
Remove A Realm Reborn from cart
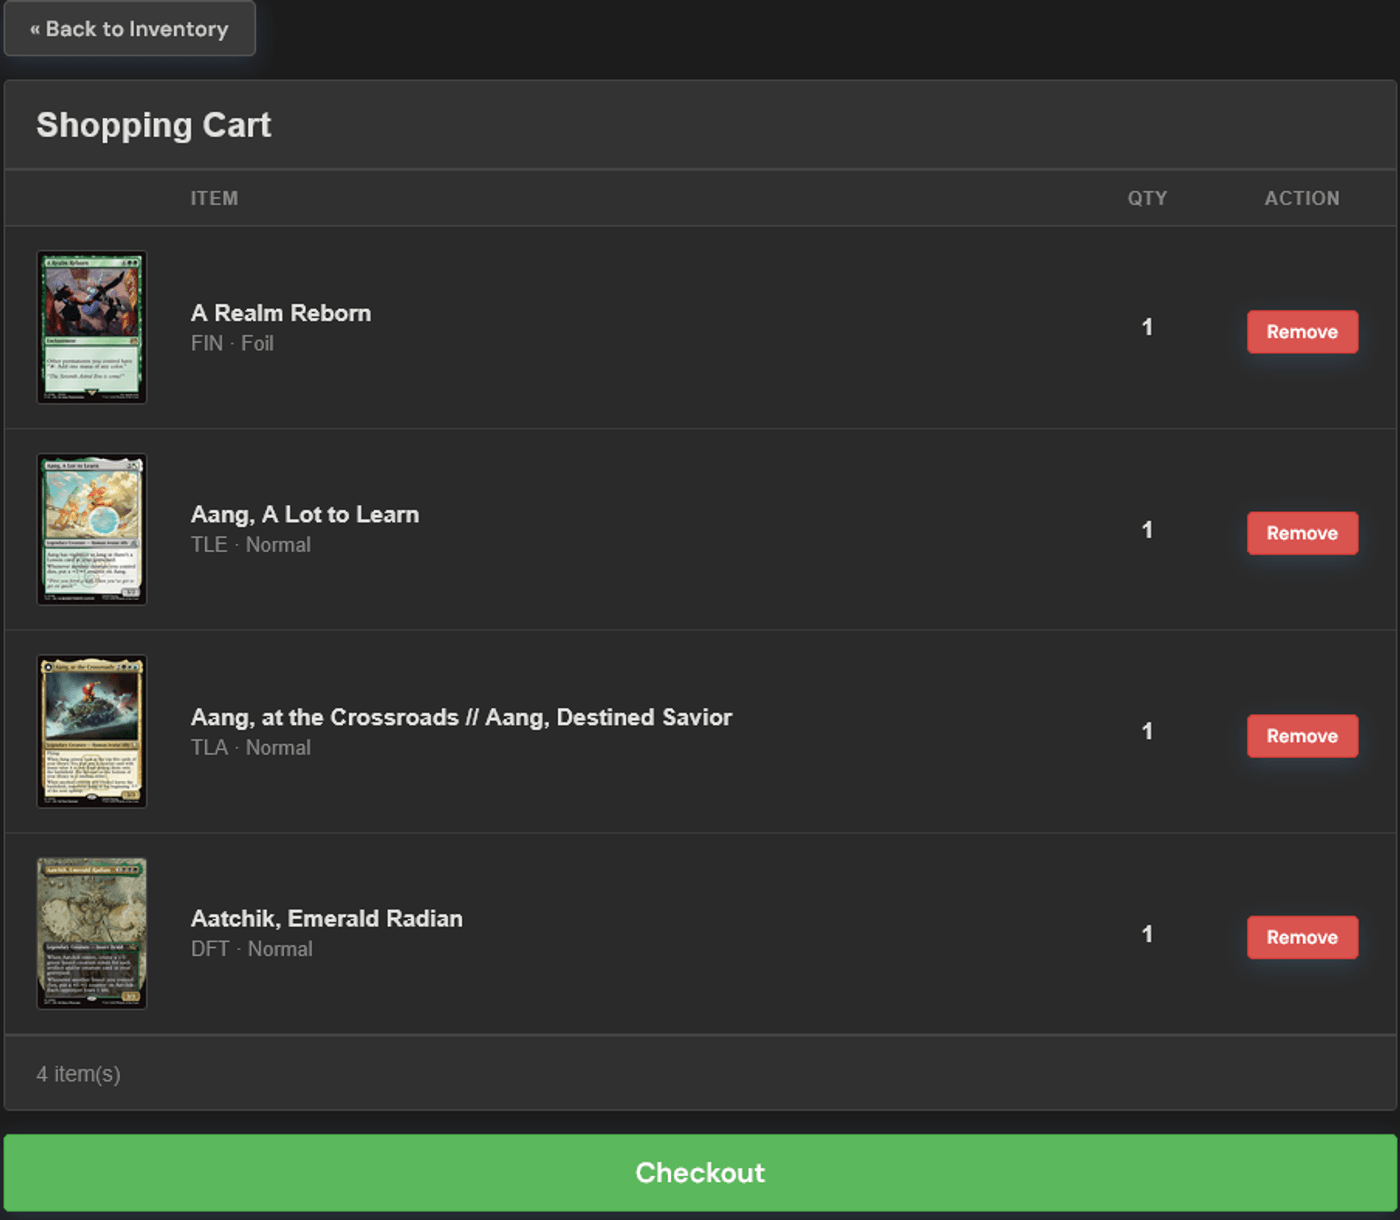click(1302, 332)
